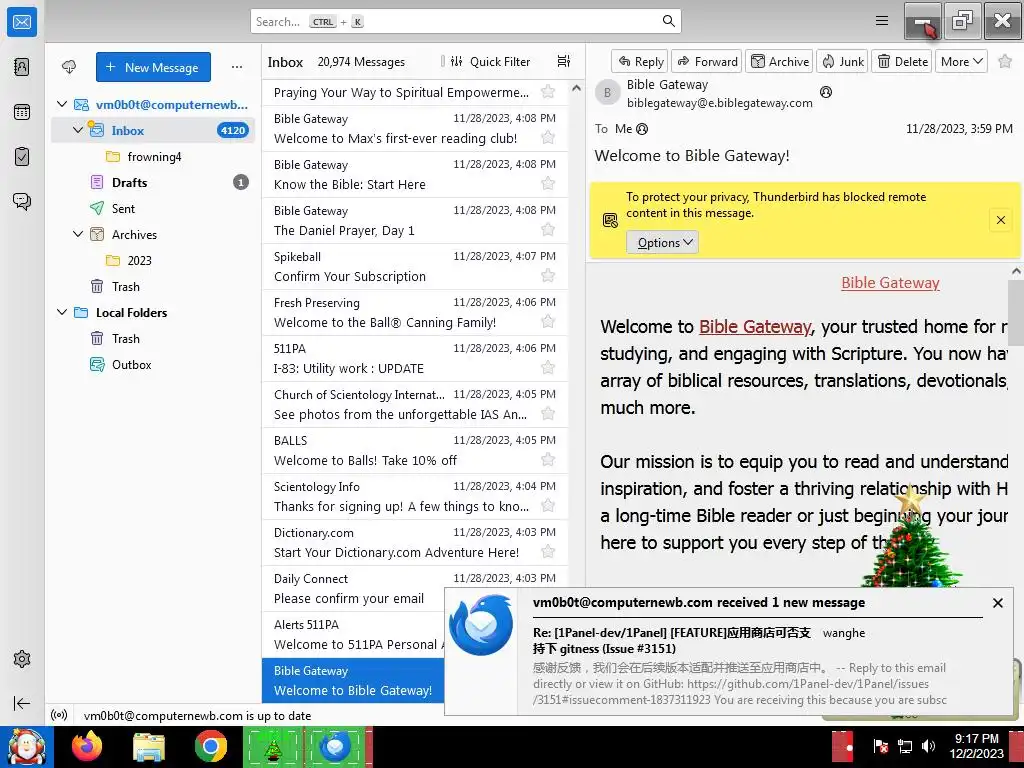Collapse the Archives folder

pyautogui.click(x=78, y=234)
